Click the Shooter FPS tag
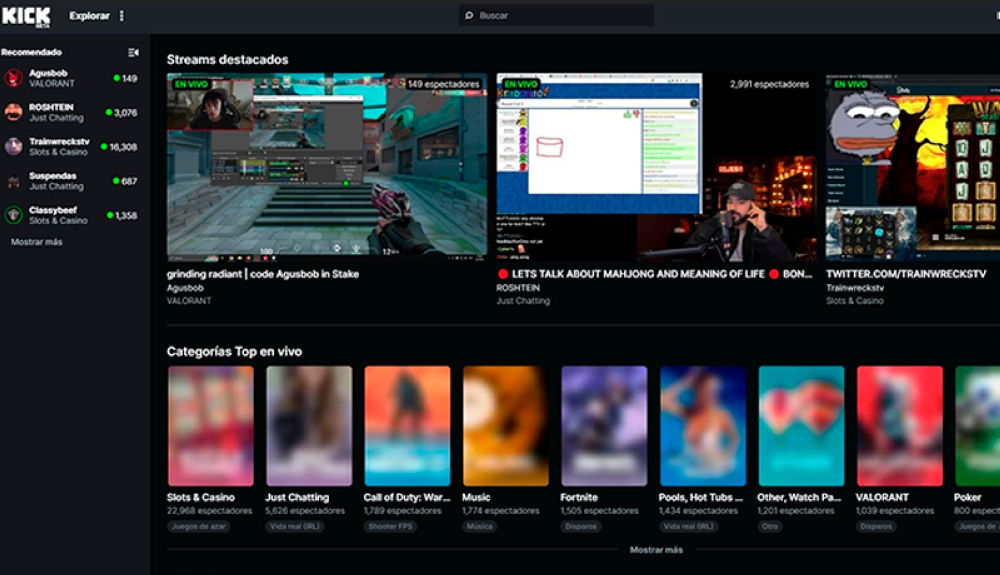Viewport: 1000px width, 575px height. (x=392, y=526)
